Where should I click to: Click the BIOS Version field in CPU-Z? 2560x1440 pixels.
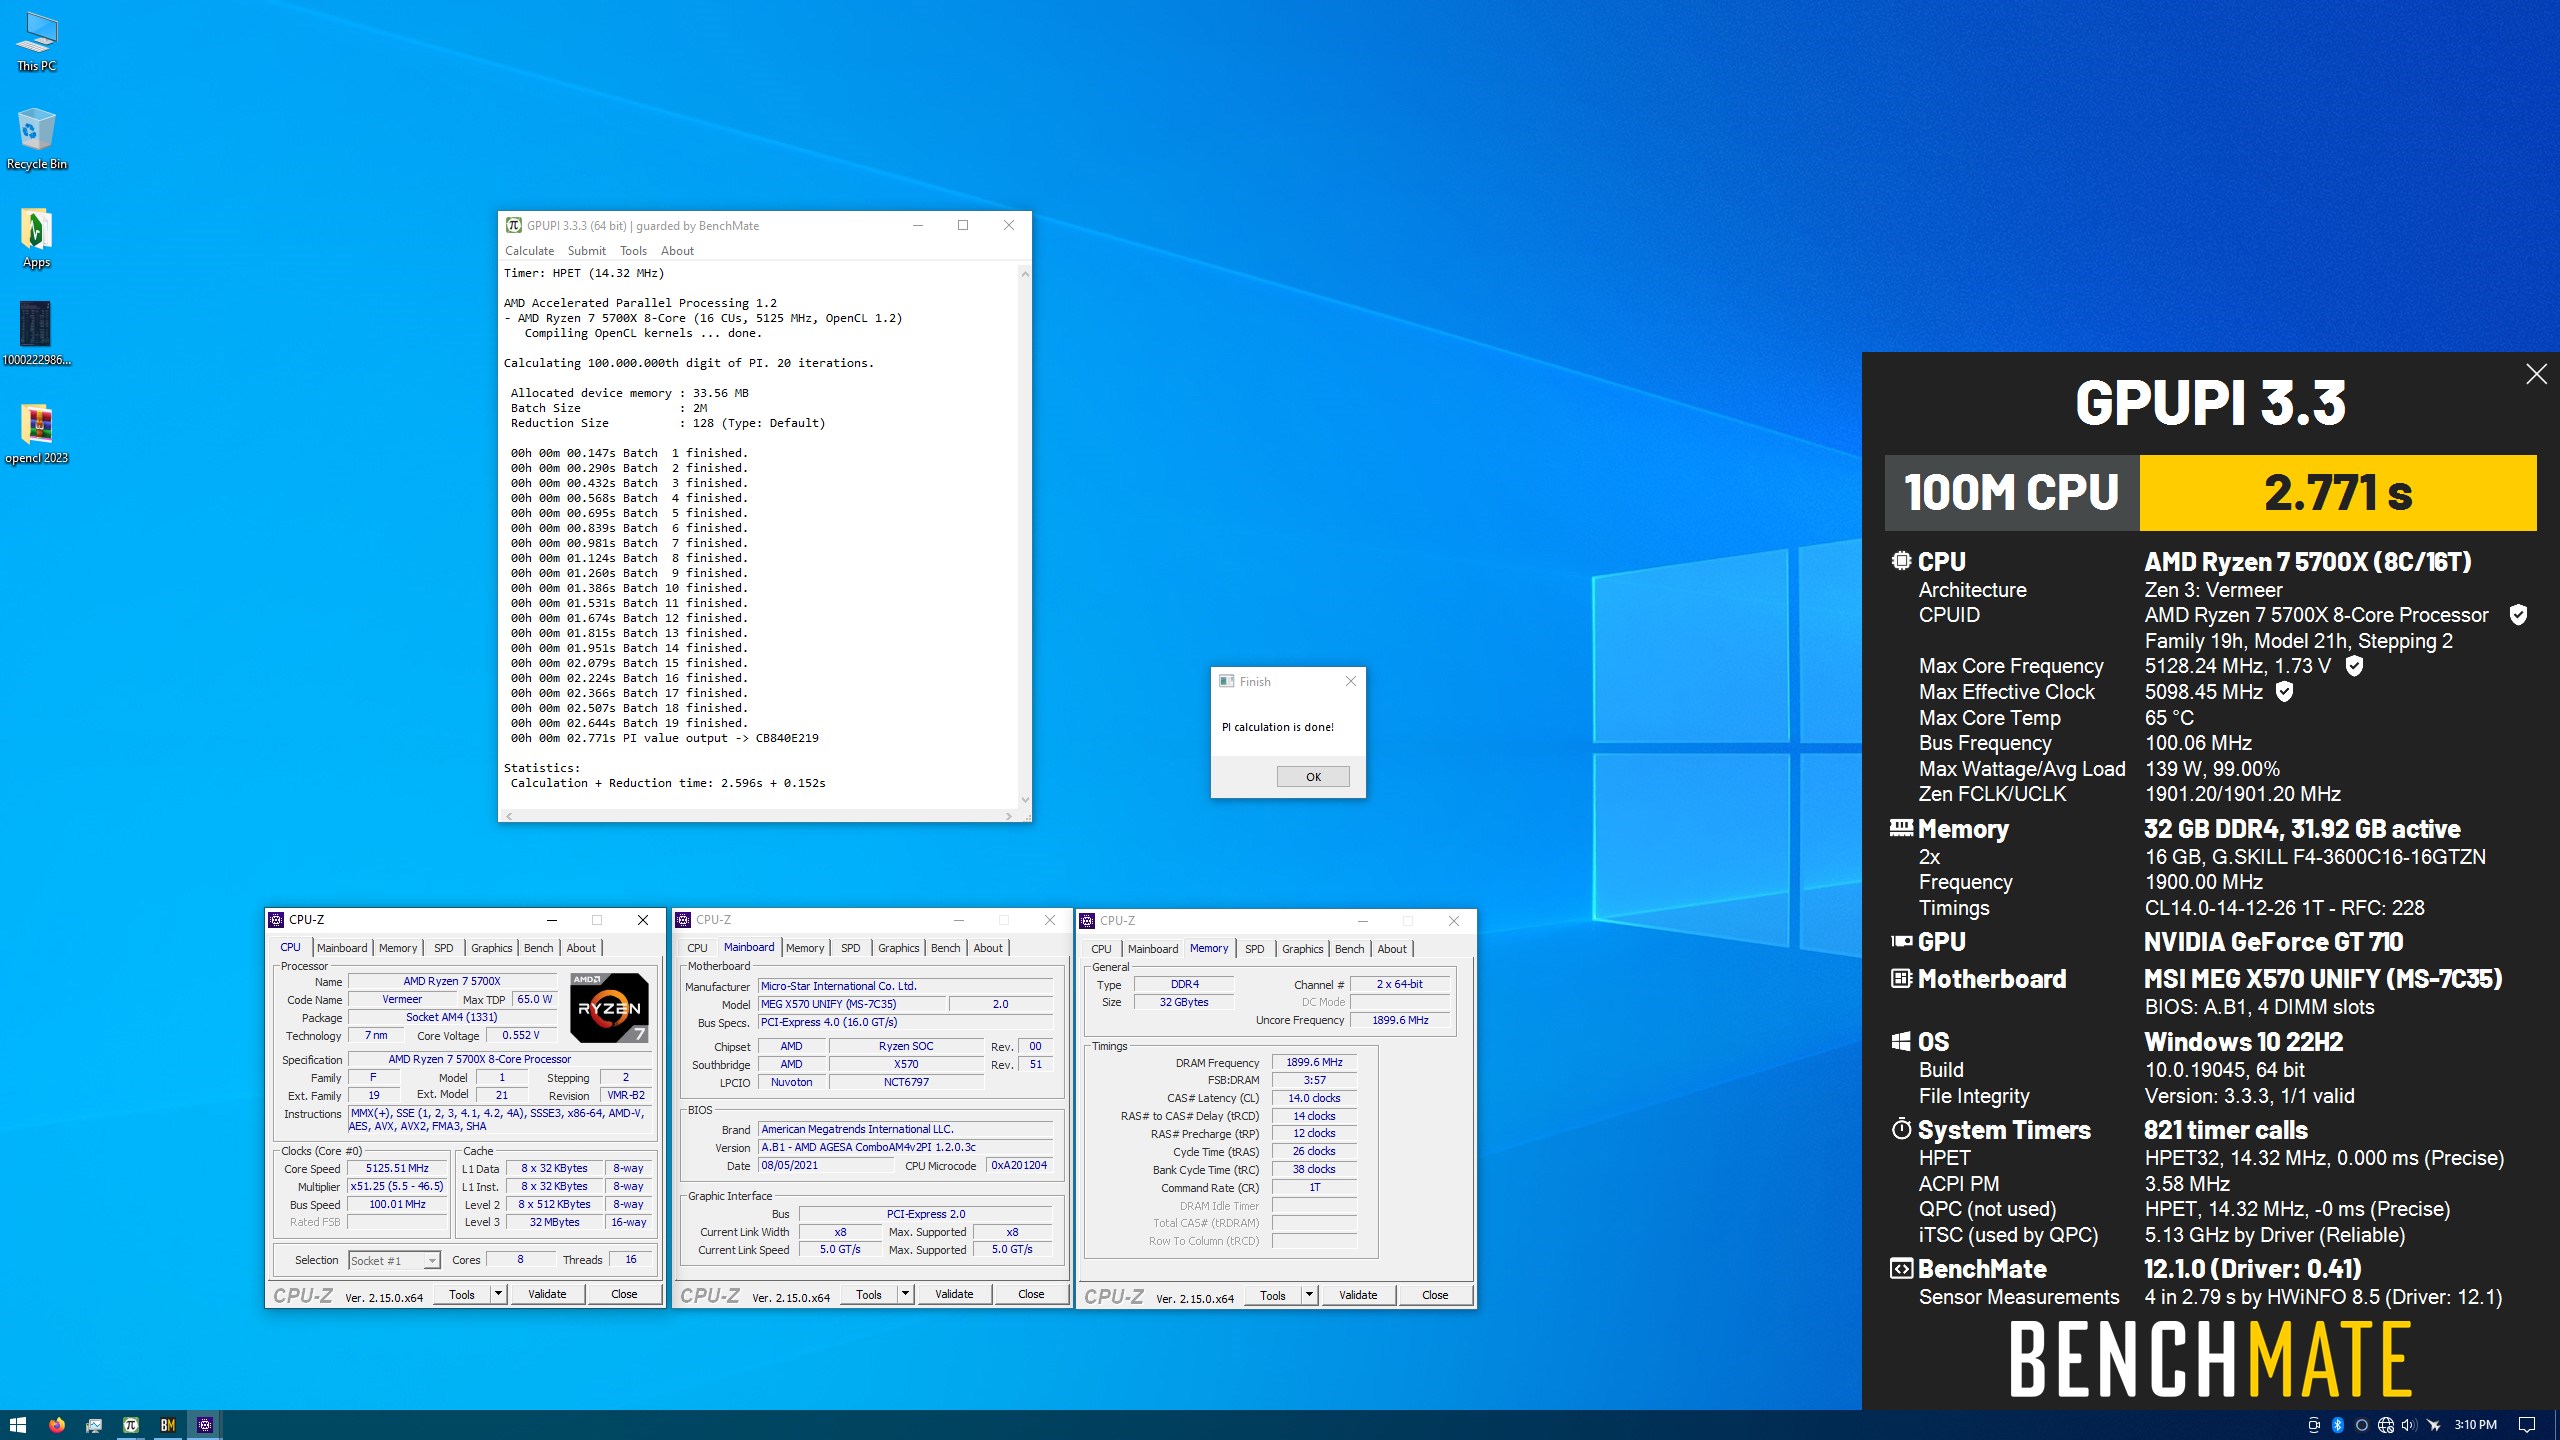tap(905, 1147)
